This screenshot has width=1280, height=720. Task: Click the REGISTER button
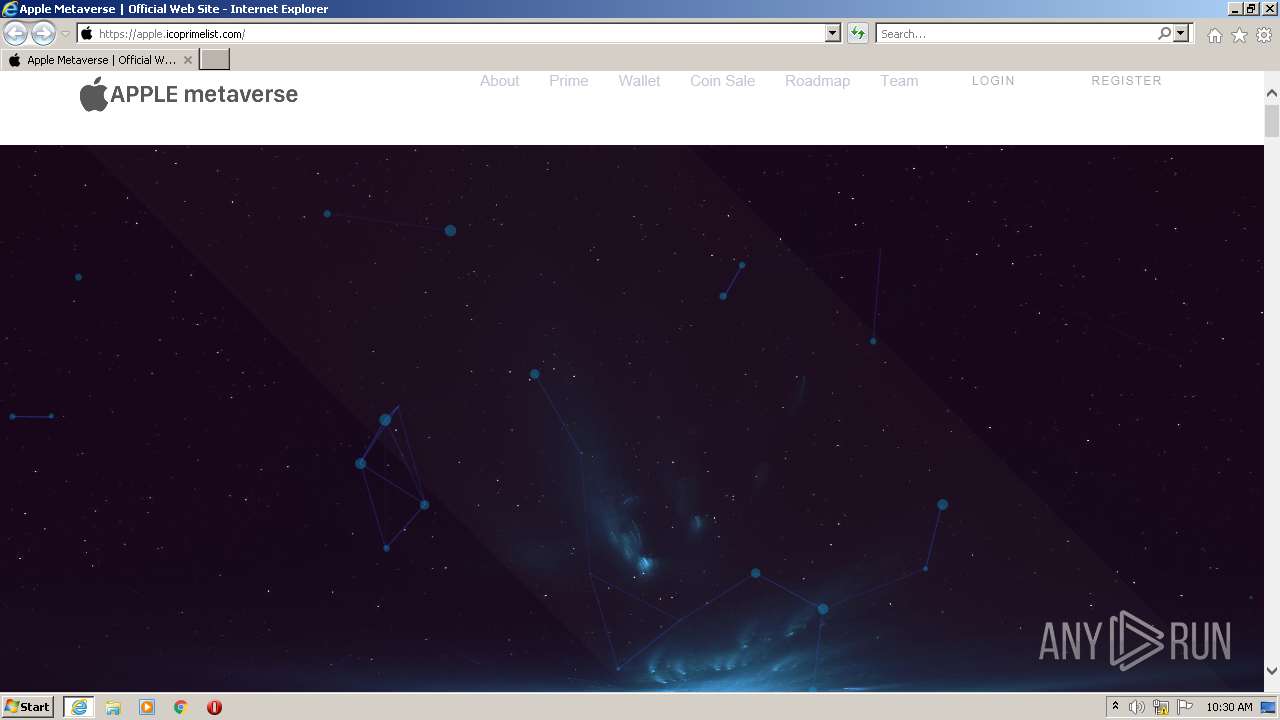tap(1126, 81)
